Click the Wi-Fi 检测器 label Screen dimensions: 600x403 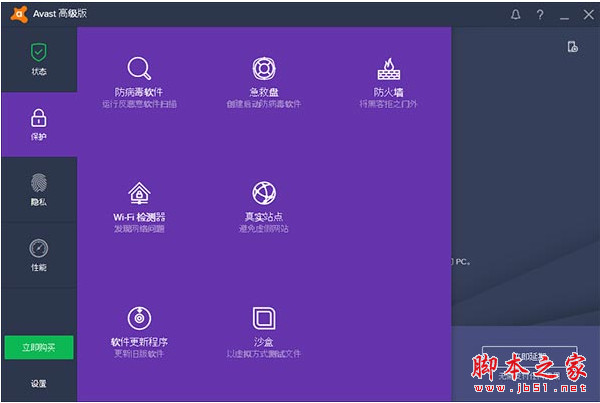point(139,217)
